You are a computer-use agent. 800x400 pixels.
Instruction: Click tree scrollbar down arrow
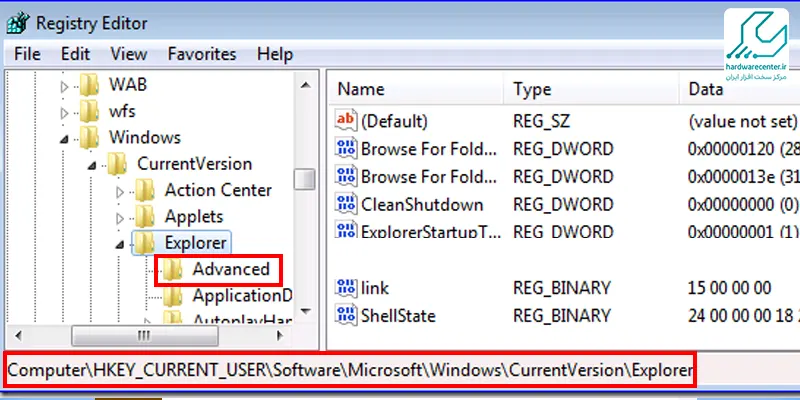(305, 311)
